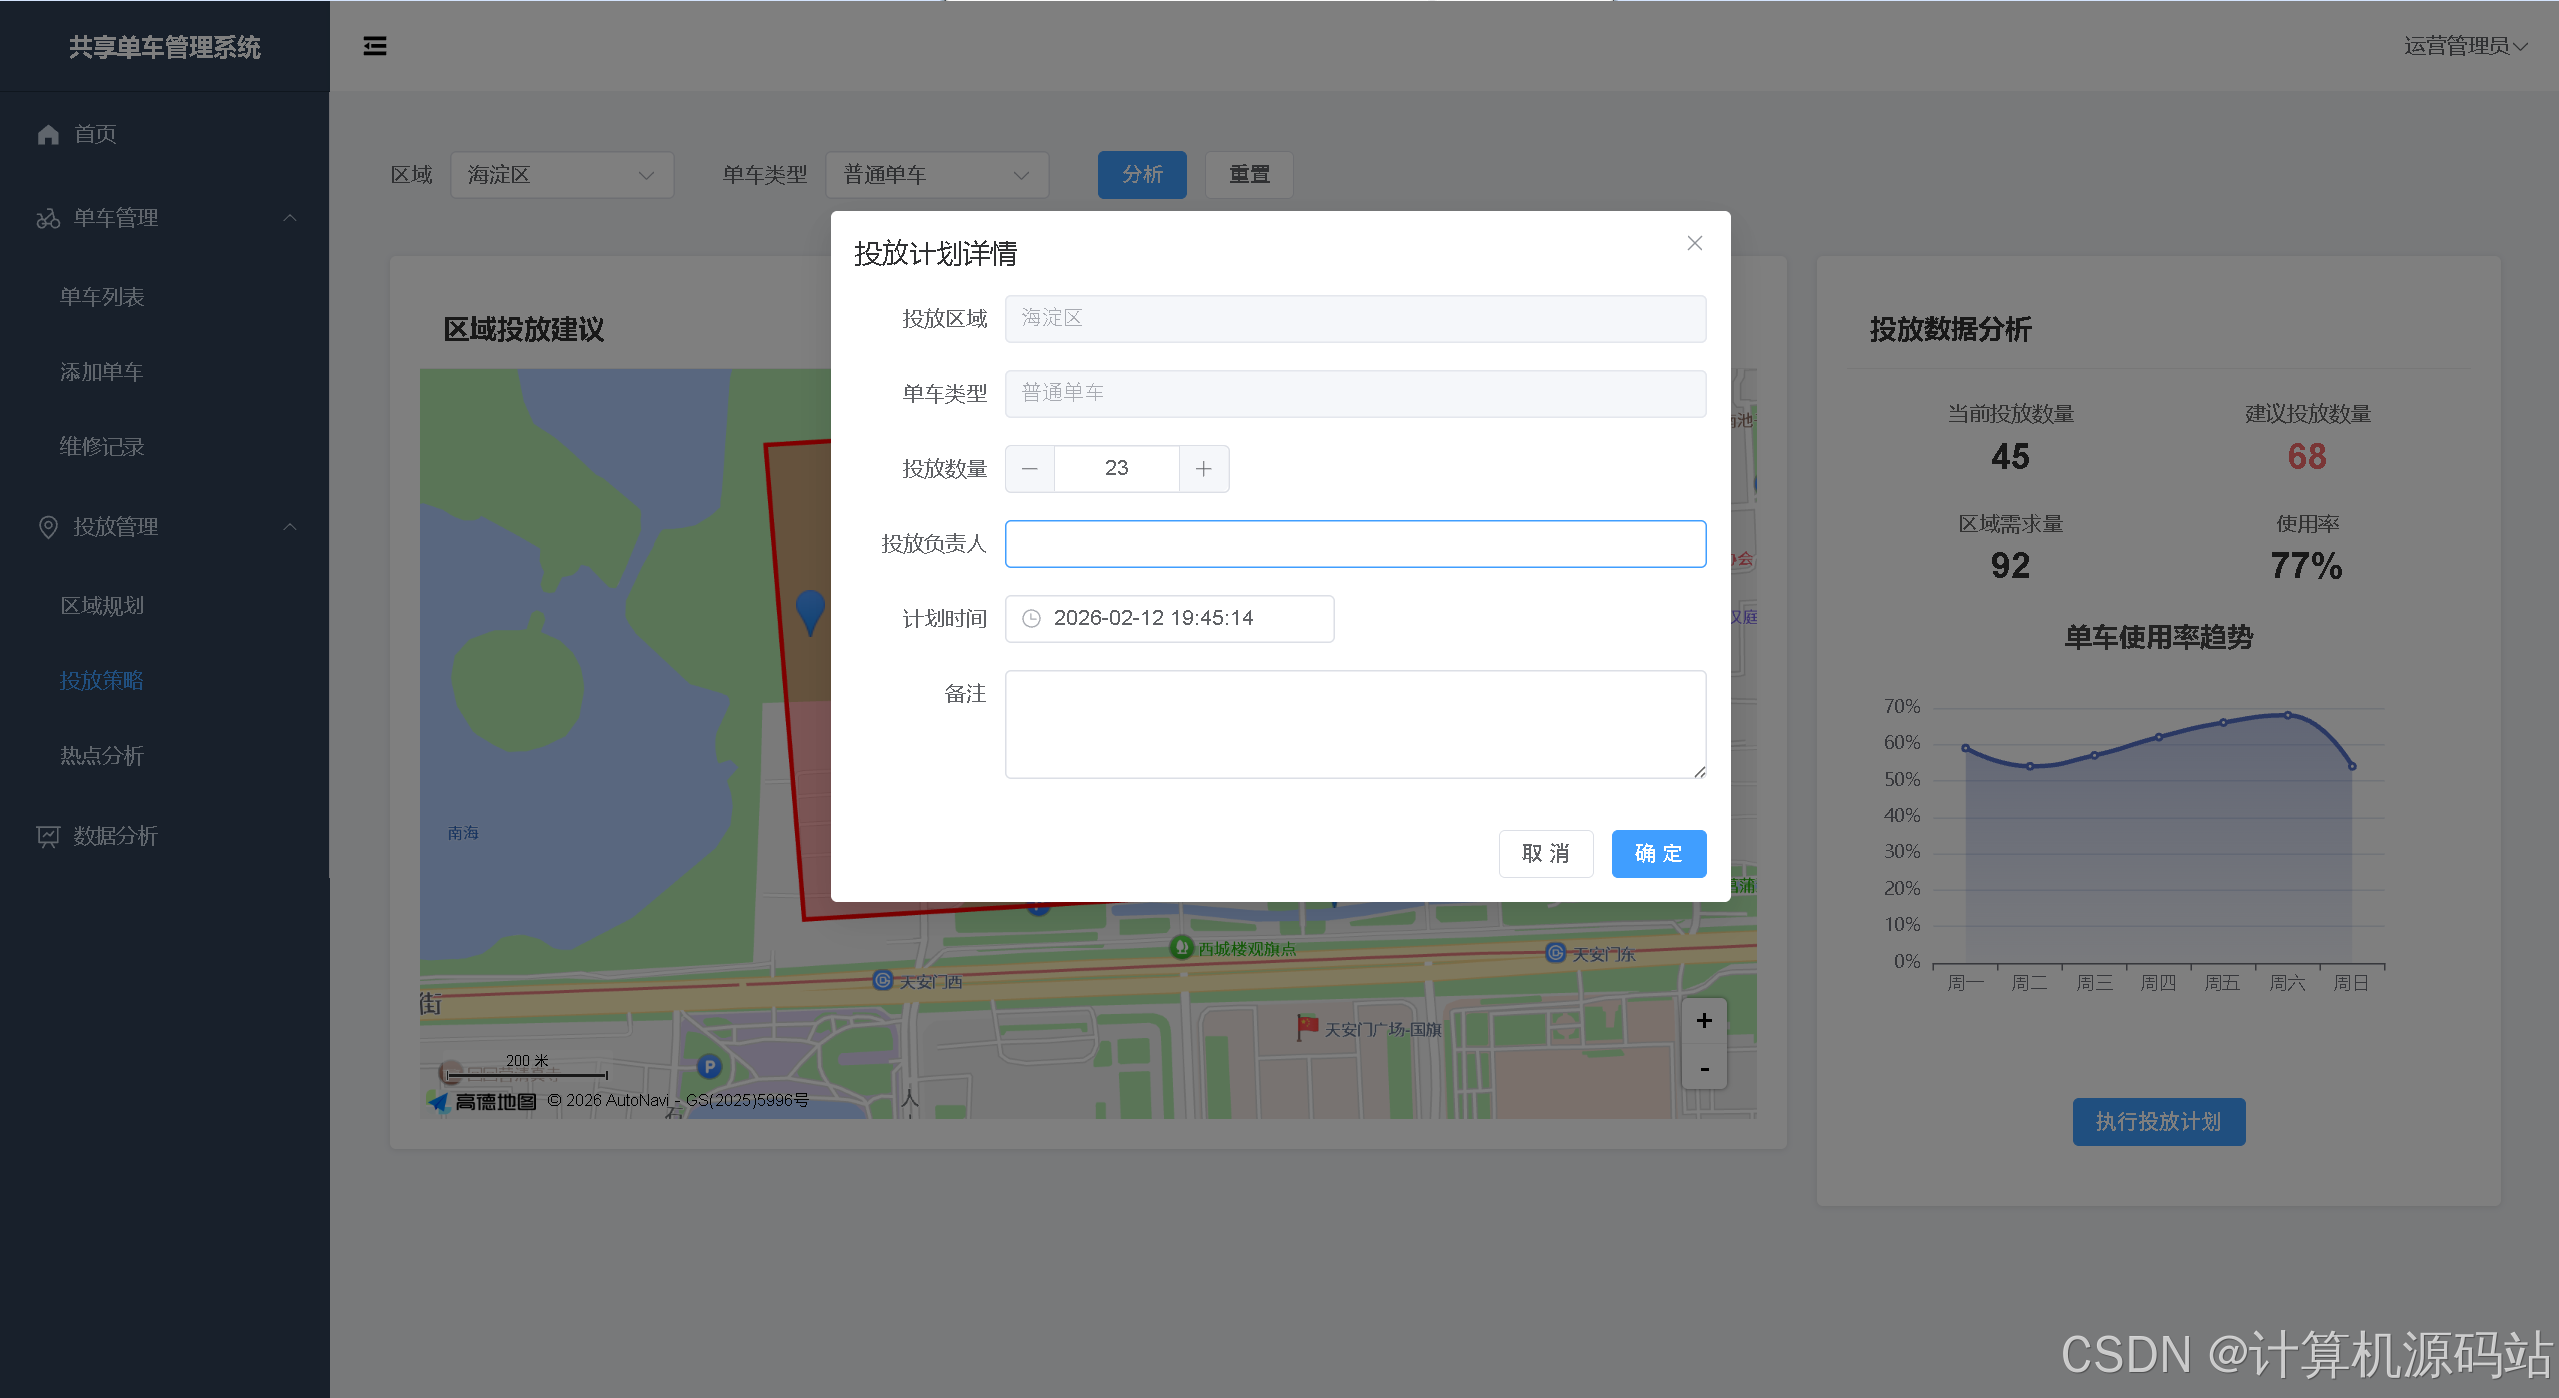Click into the 备注 textarea
This screenshot has height=1398, width=2559.
[x=1355, y=724]
